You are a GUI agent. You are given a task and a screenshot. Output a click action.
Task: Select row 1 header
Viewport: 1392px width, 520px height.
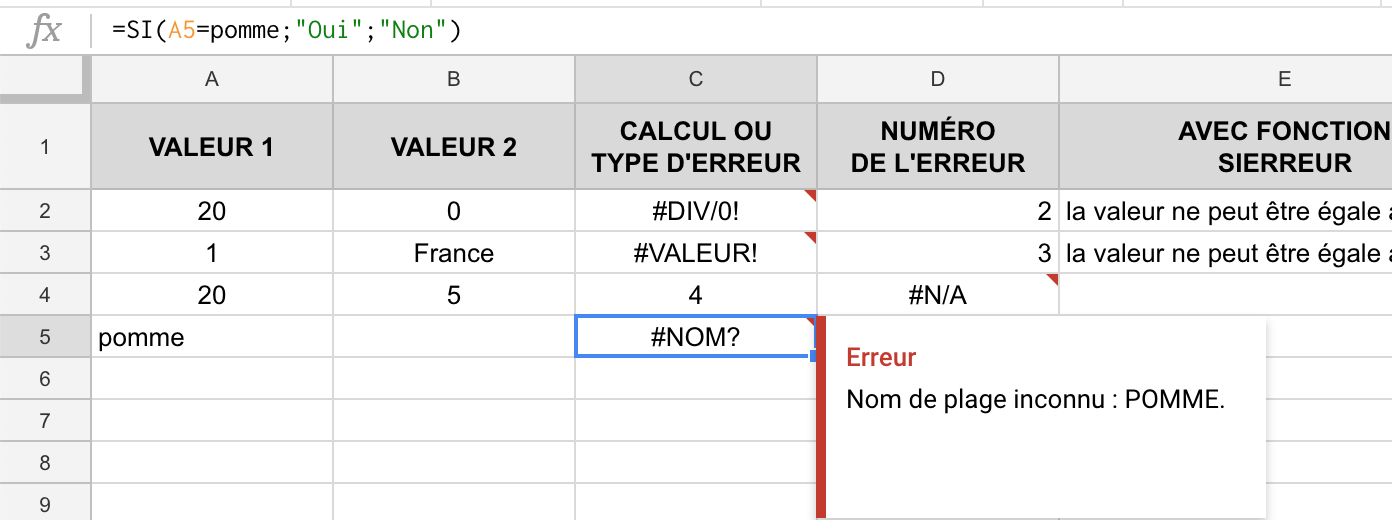point(44,147)
